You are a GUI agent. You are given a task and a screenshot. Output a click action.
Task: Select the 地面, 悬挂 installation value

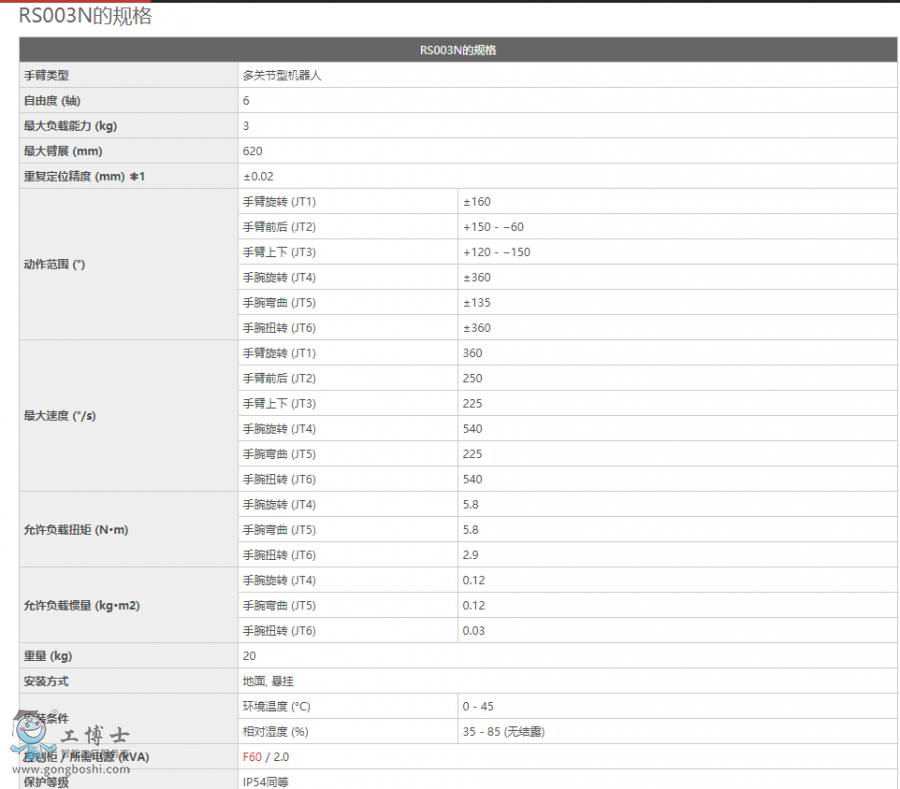point(271,681)
